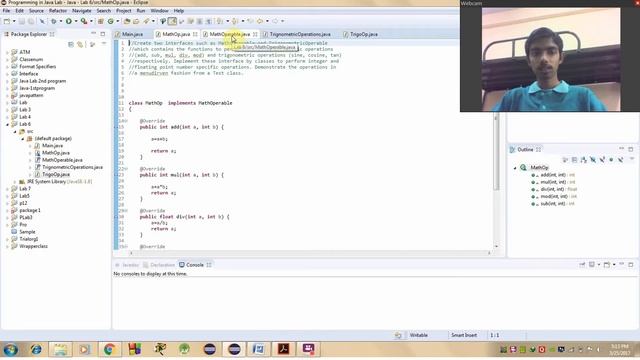Switch to TrigoOp.java editor tab

point(363,34)
